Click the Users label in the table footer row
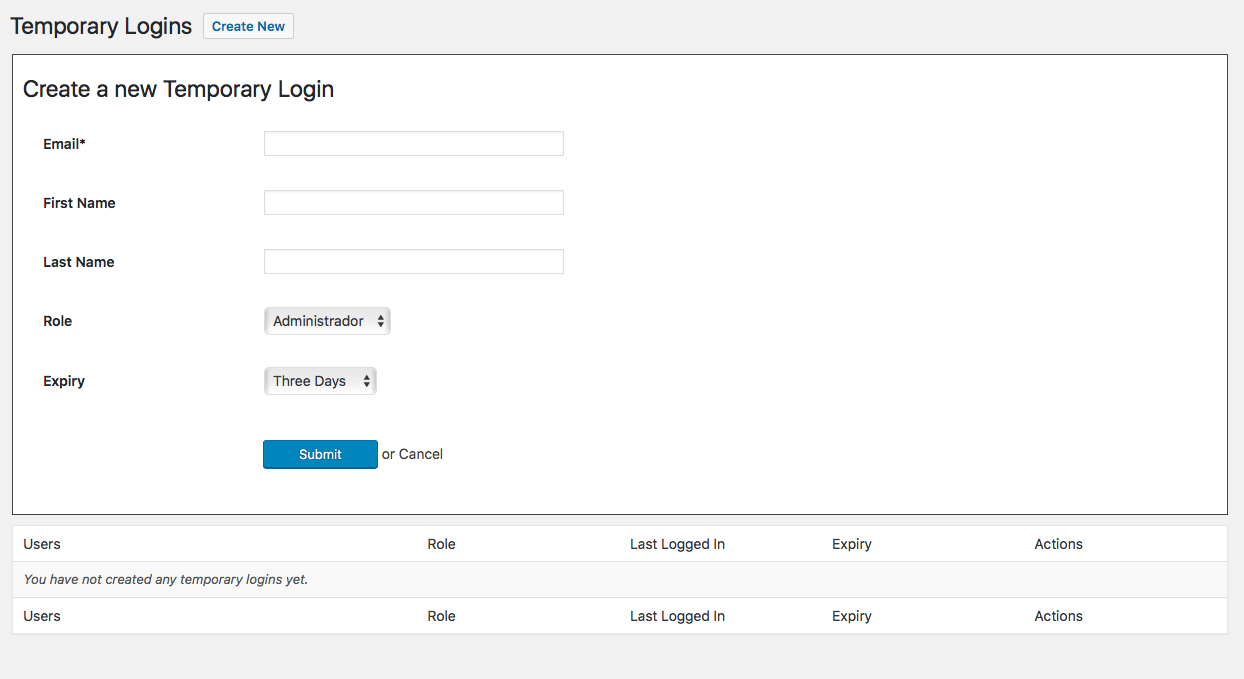Screen dimensions: 1244x679 point(42,616)
